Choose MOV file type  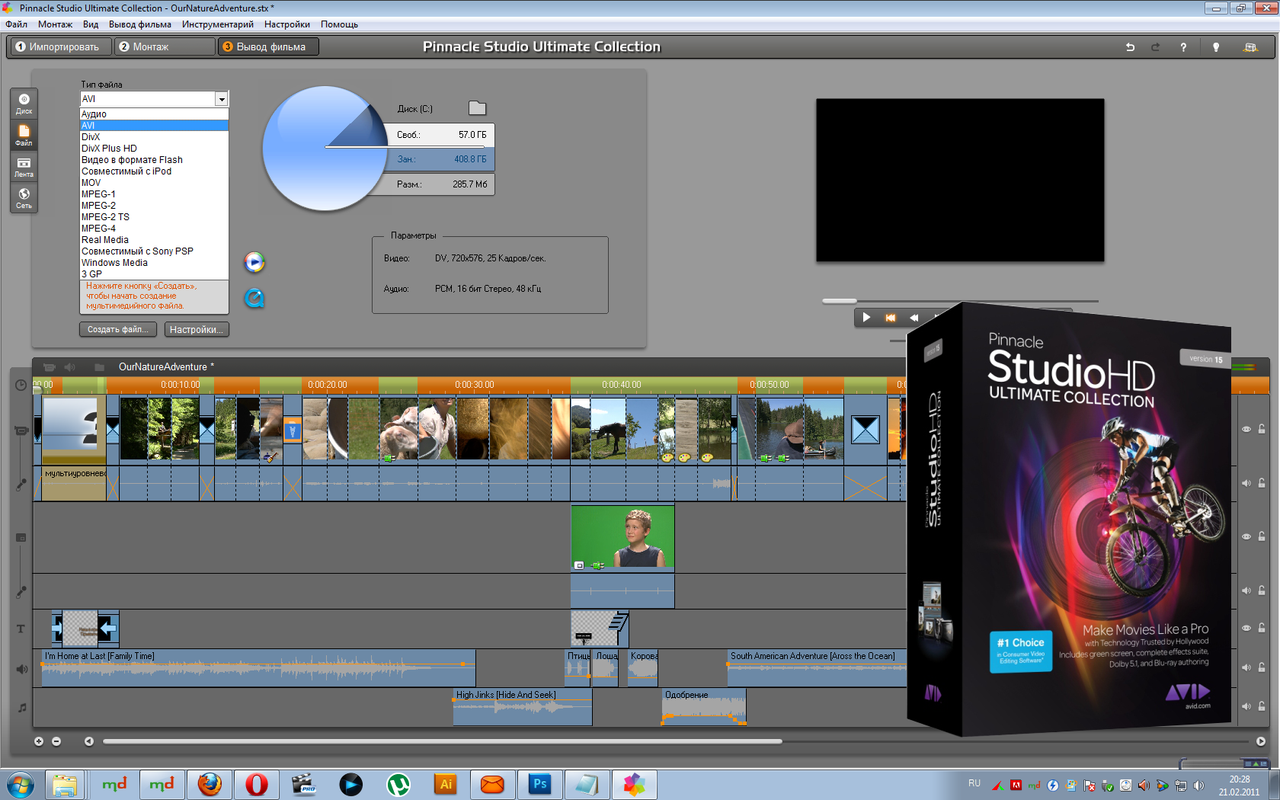tap(155, 183)
